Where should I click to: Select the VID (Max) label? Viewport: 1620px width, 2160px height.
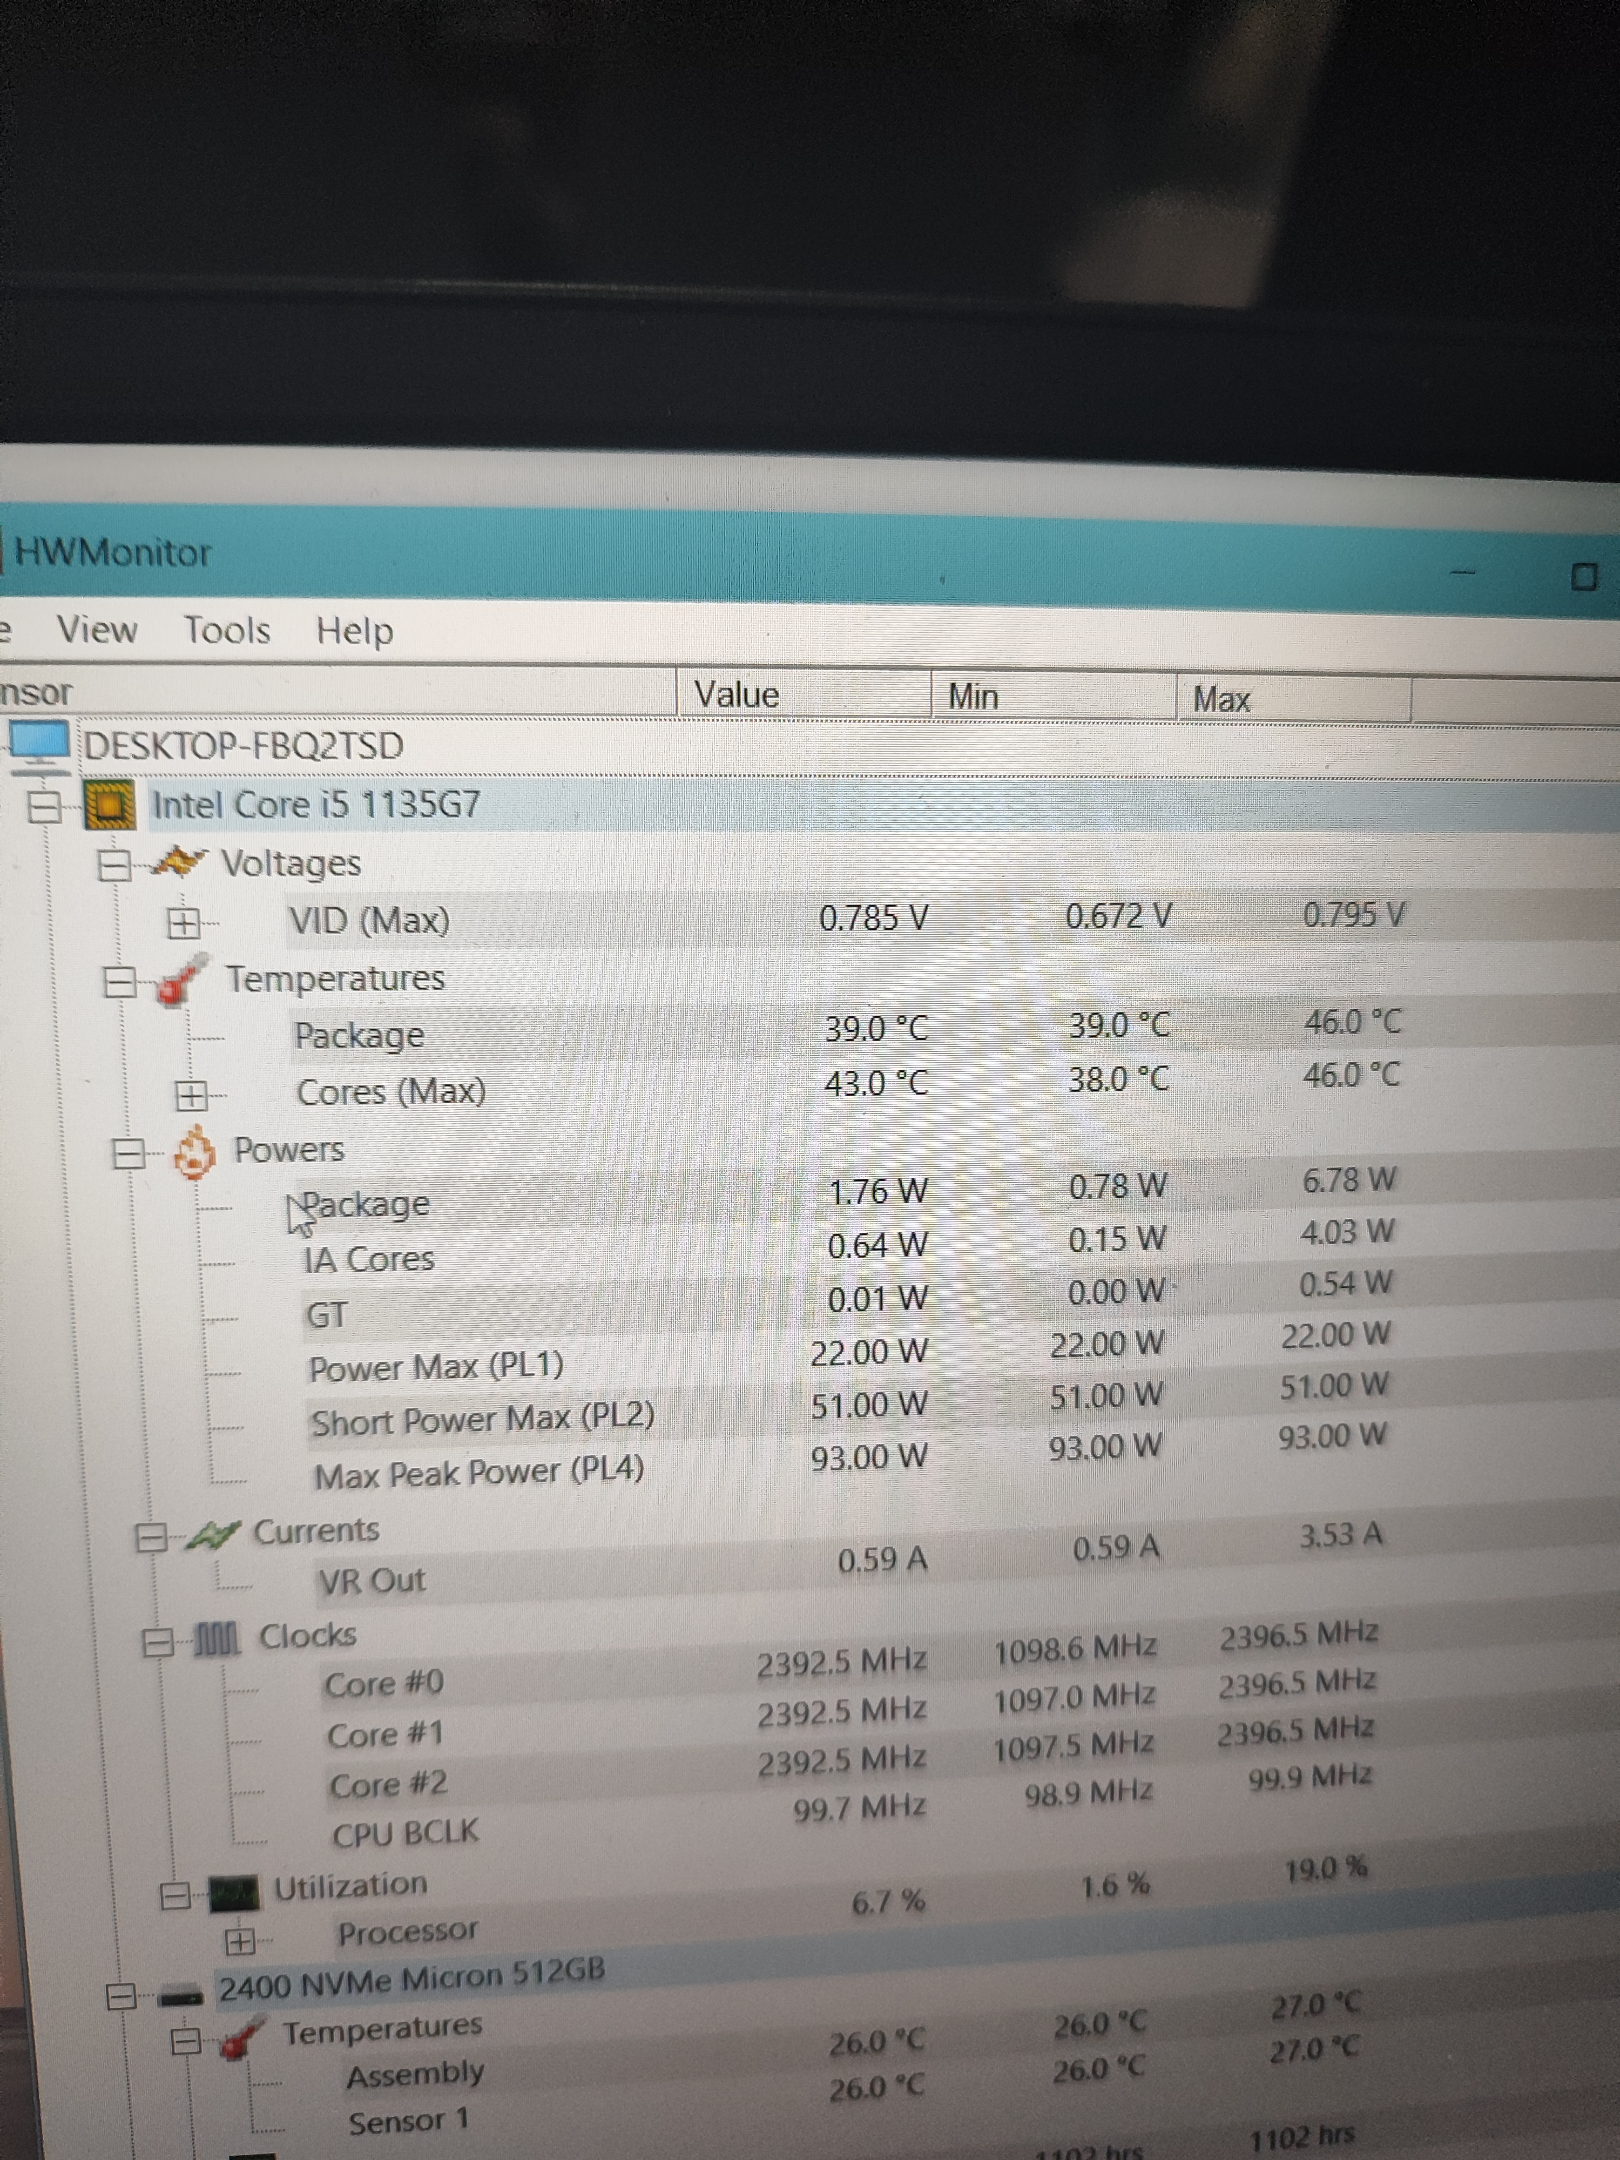[x=369, y=920]
